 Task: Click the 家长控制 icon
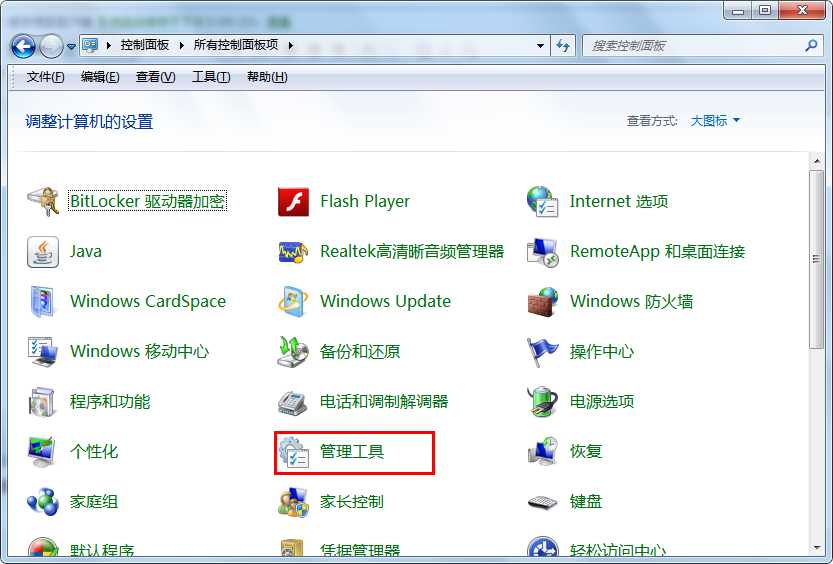coord(293,502)
